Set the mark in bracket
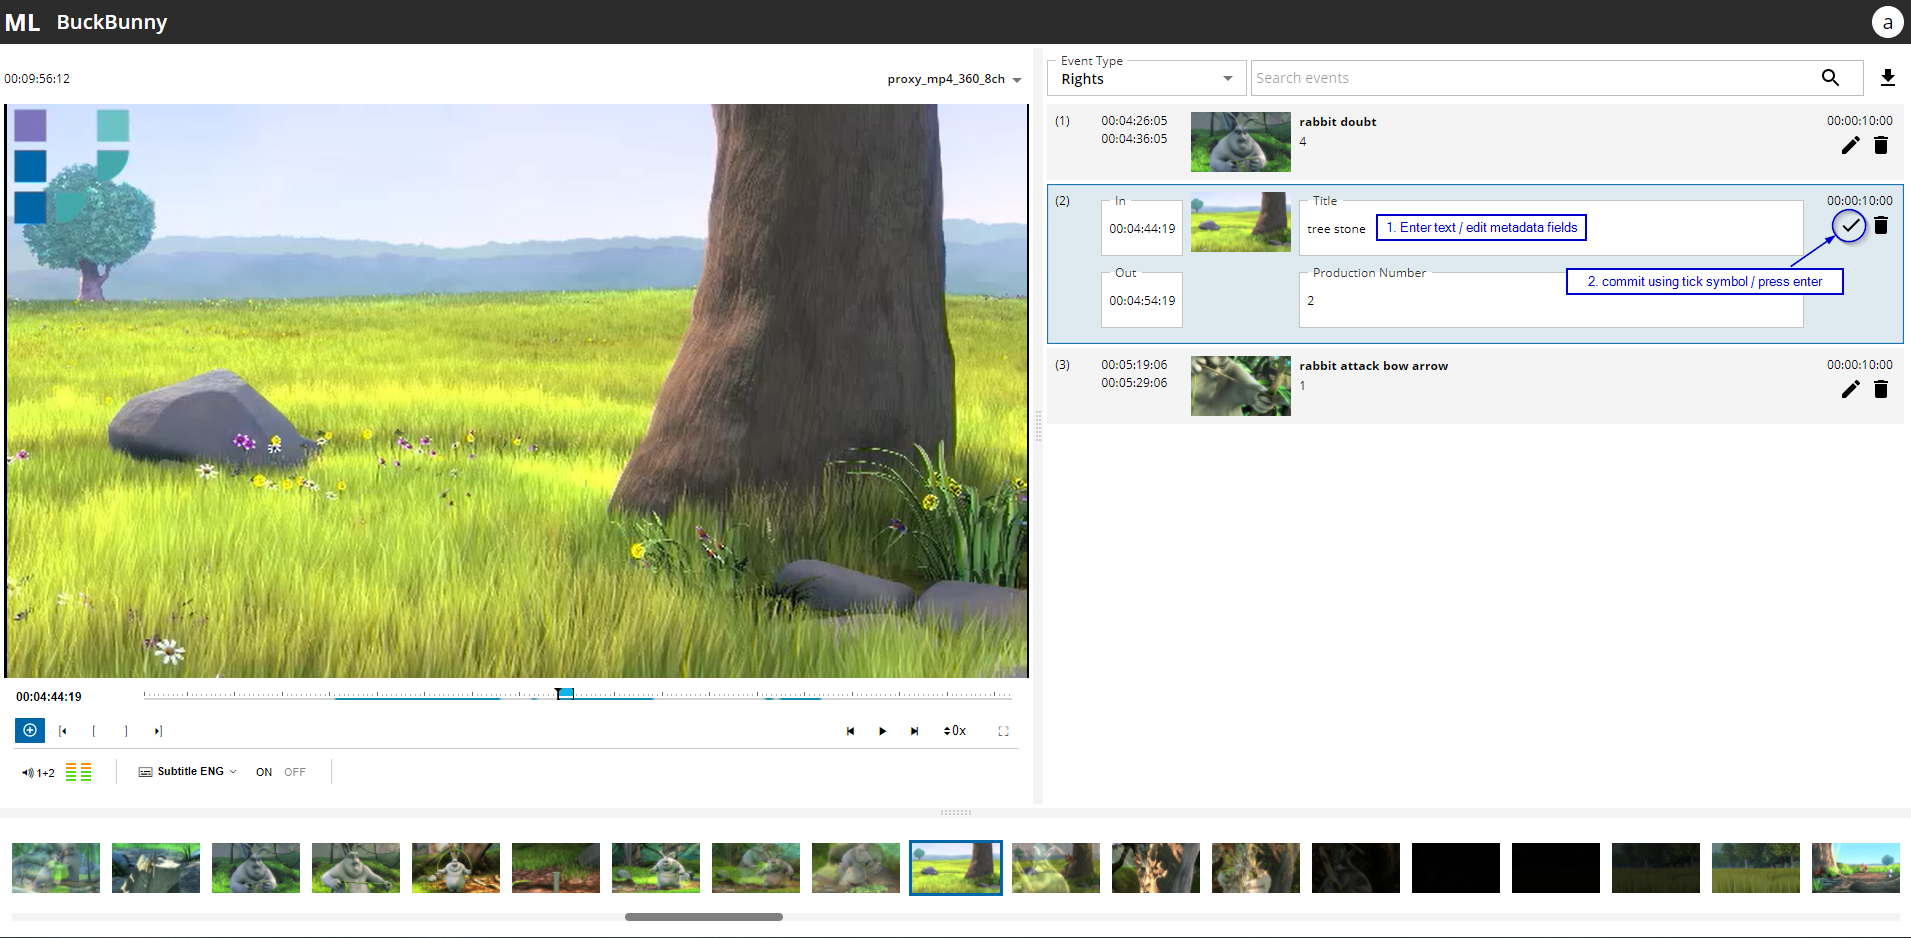Image resolution: width=1911 pixels, height=938 pixels. [94, 731]
